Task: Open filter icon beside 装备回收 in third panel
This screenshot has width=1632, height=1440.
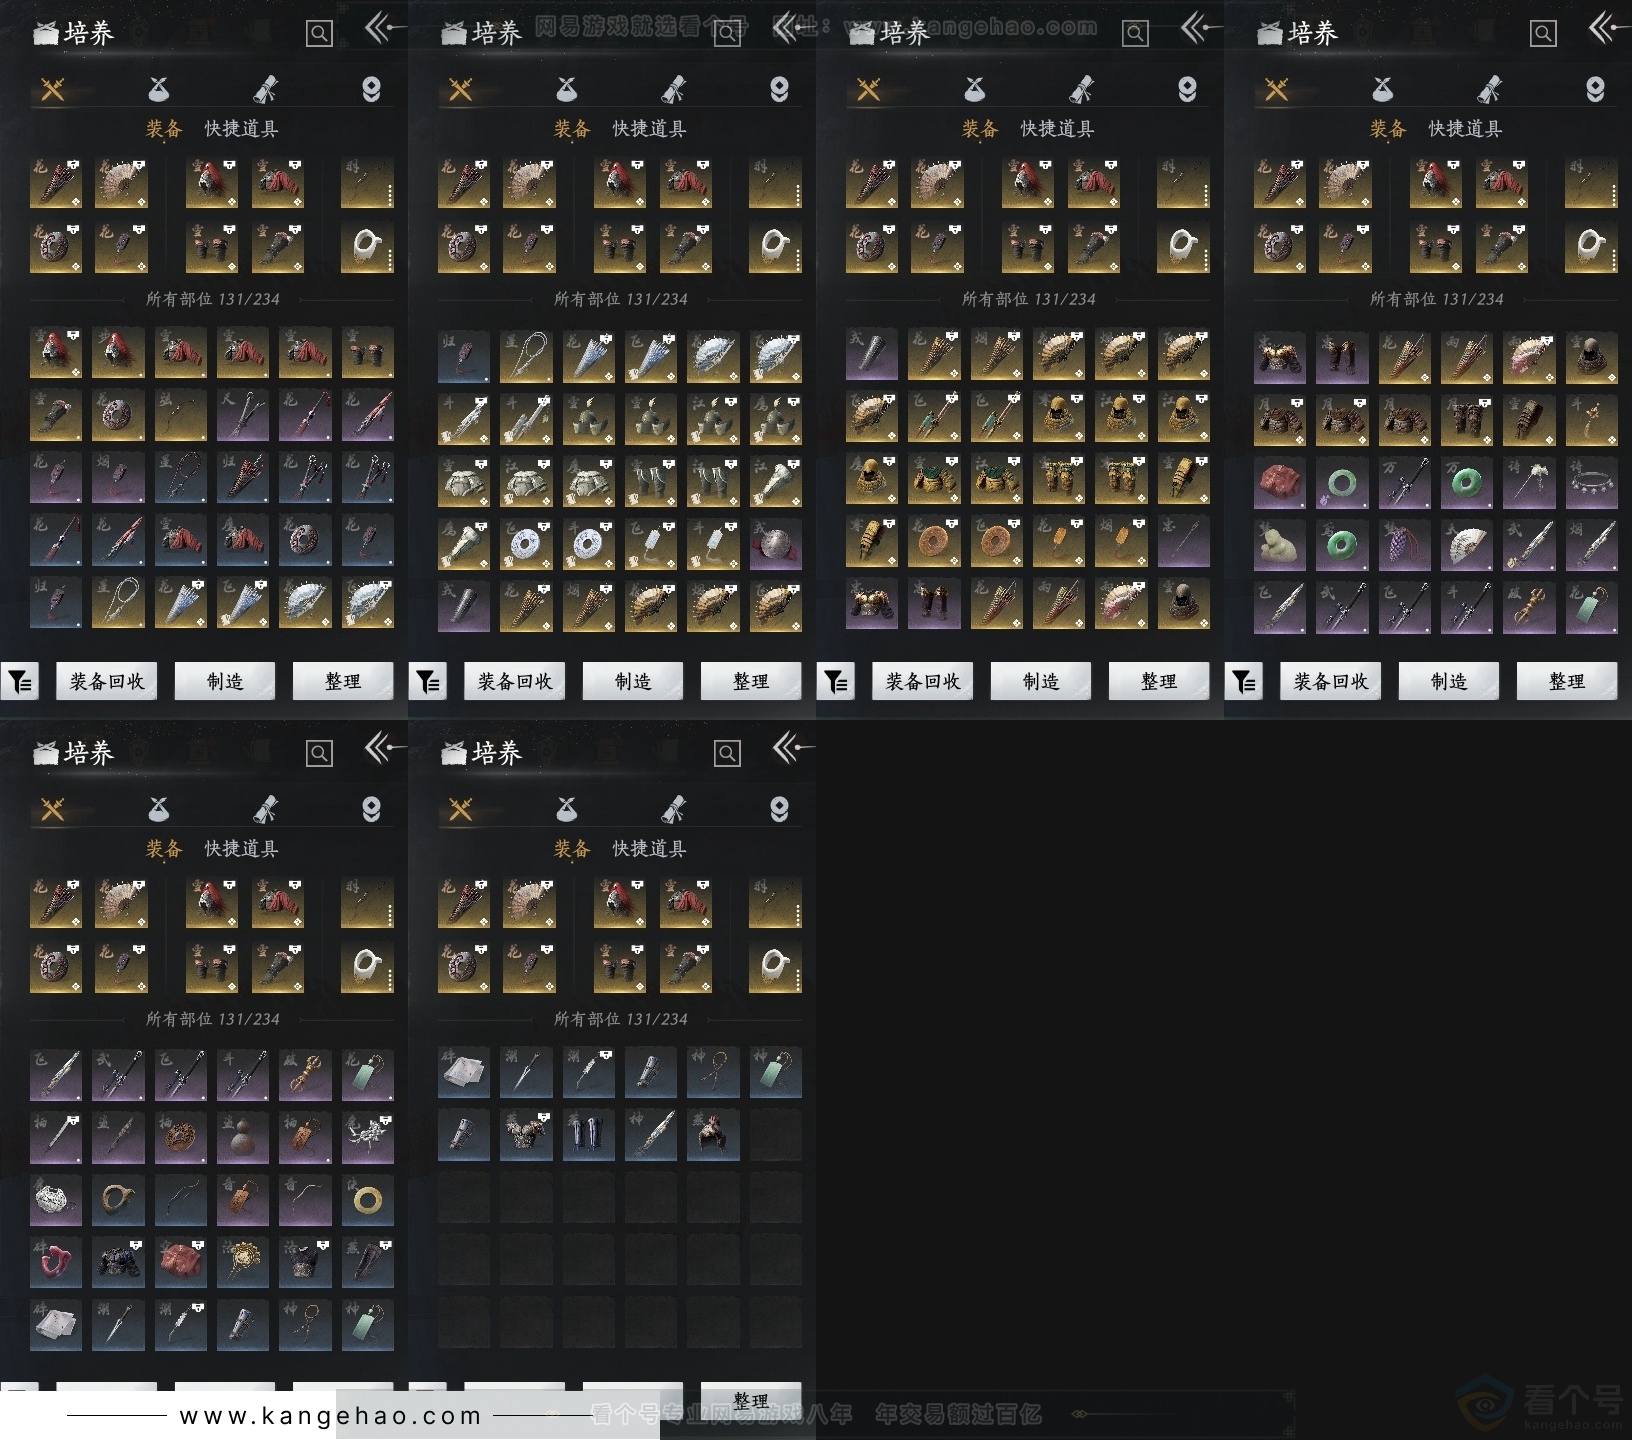Action: [x=836, y=681]
